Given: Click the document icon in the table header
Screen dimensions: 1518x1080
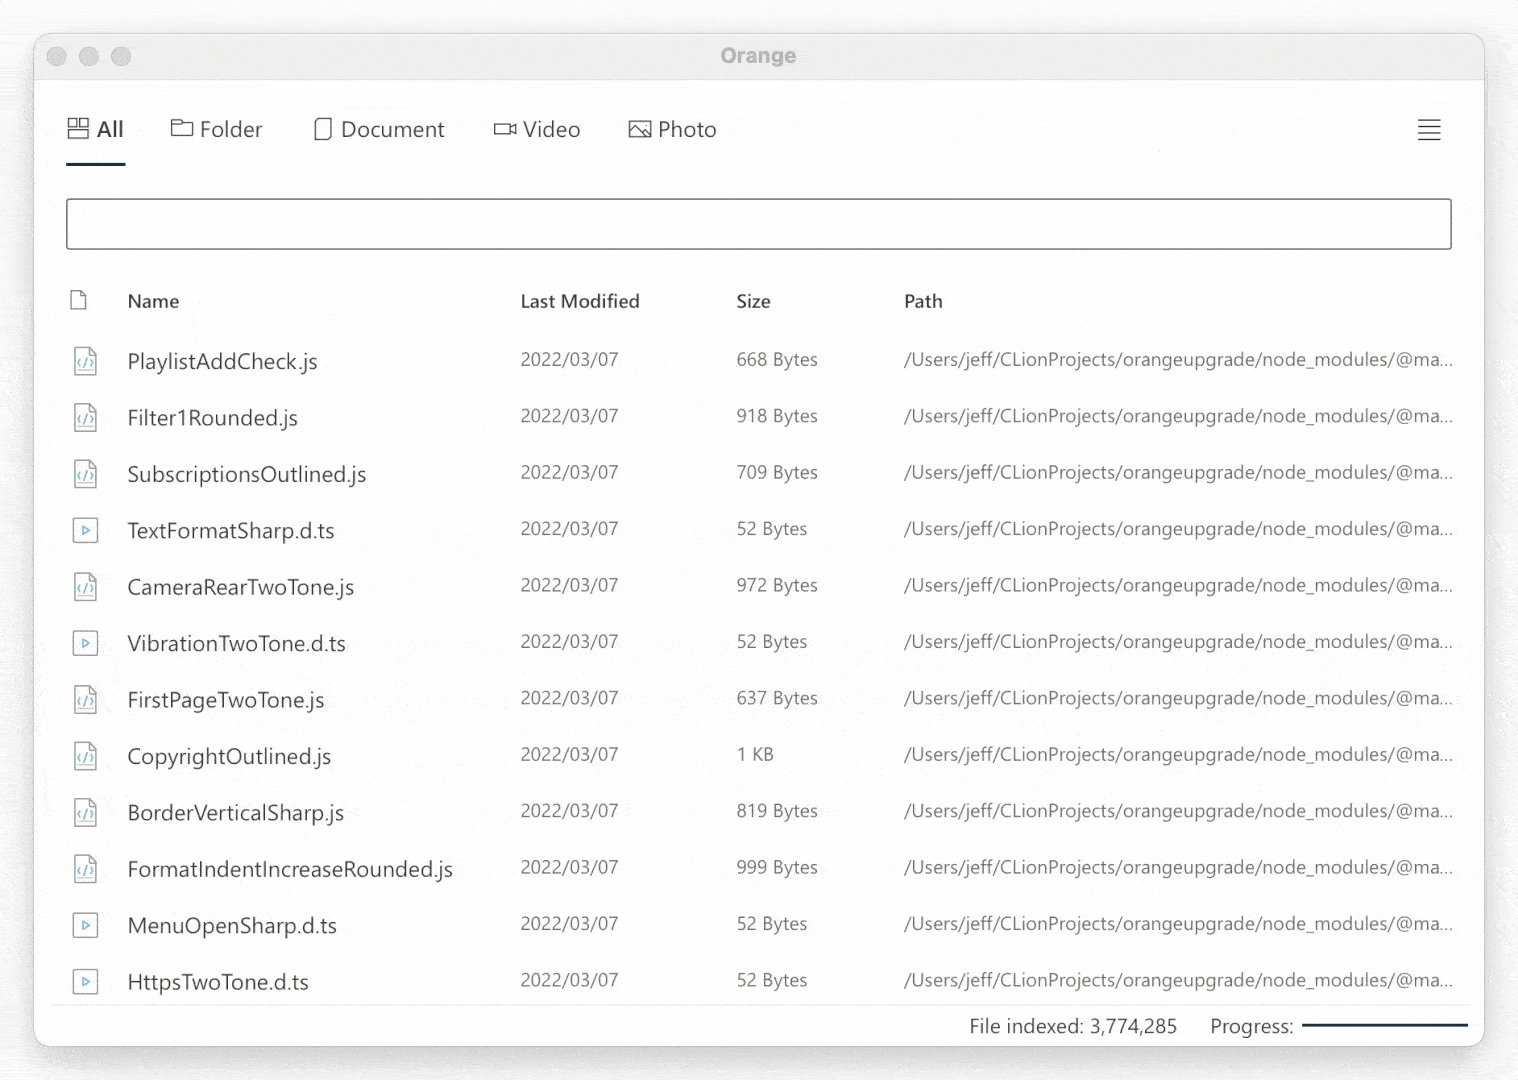Looking at the screenshot, I should (79, 301).
